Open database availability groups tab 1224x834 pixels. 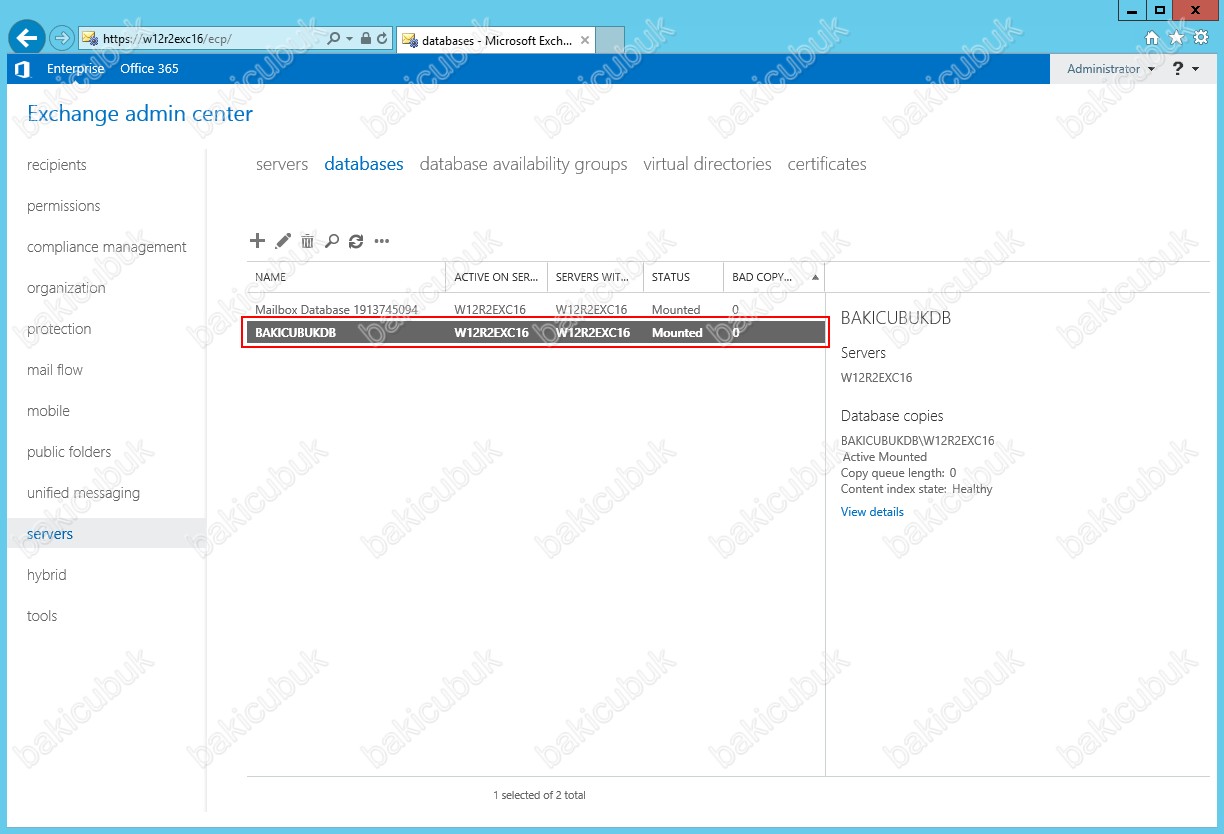pyautogui.click(x=524, y=164)
